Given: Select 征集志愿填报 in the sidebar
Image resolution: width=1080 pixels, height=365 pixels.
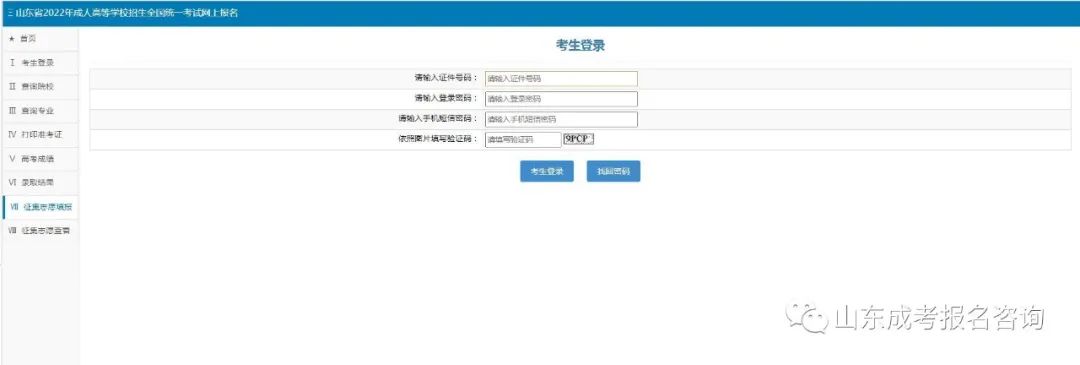Looking at the screenshot, I should (40, 207).
